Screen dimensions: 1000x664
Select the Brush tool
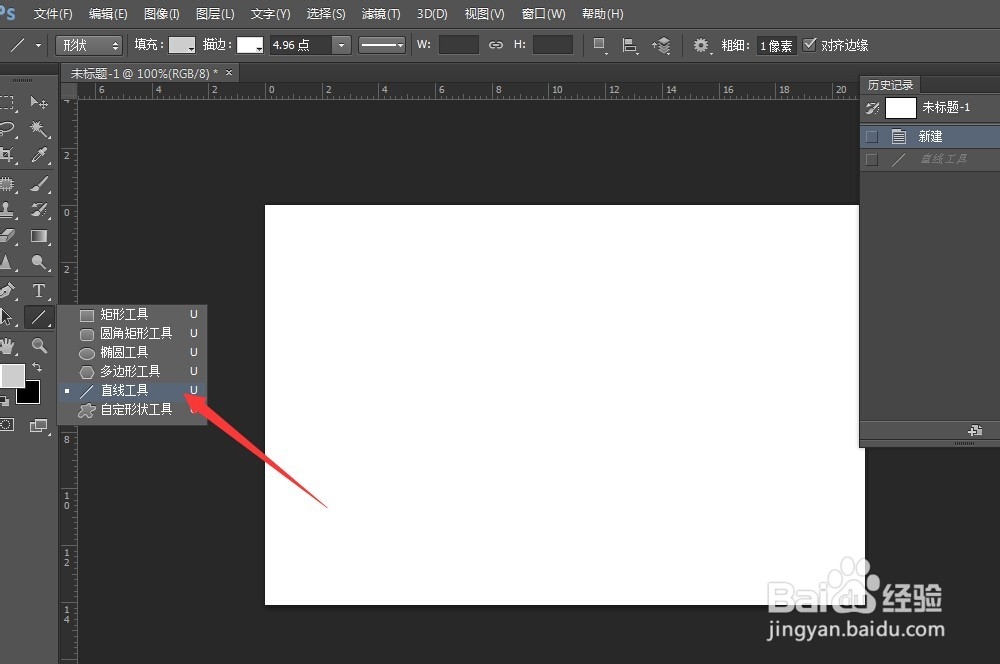click(39, 184)
